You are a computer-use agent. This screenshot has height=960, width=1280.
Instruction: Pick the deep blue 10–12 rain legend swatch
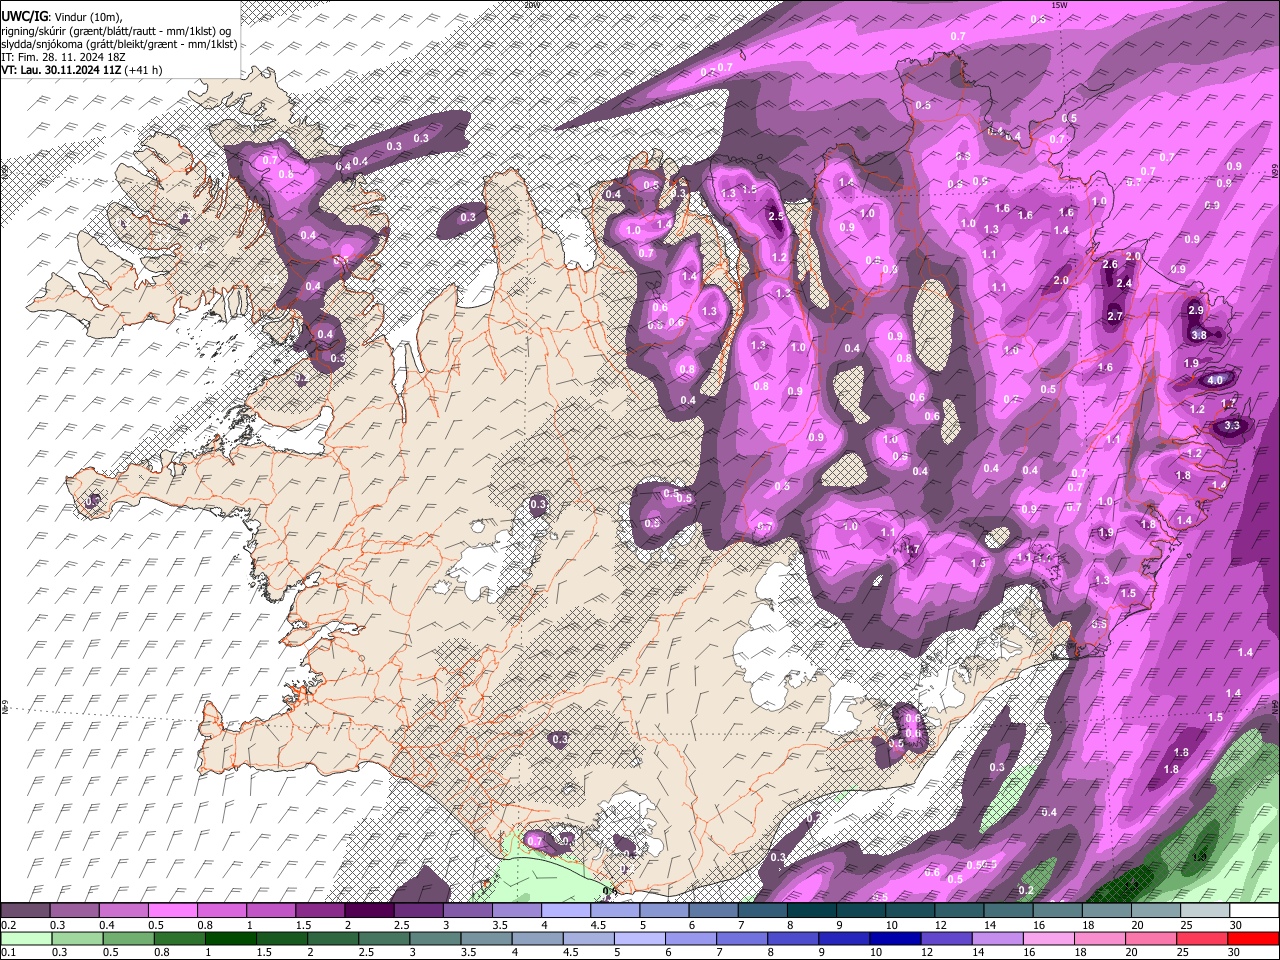[x=896, y=939]
